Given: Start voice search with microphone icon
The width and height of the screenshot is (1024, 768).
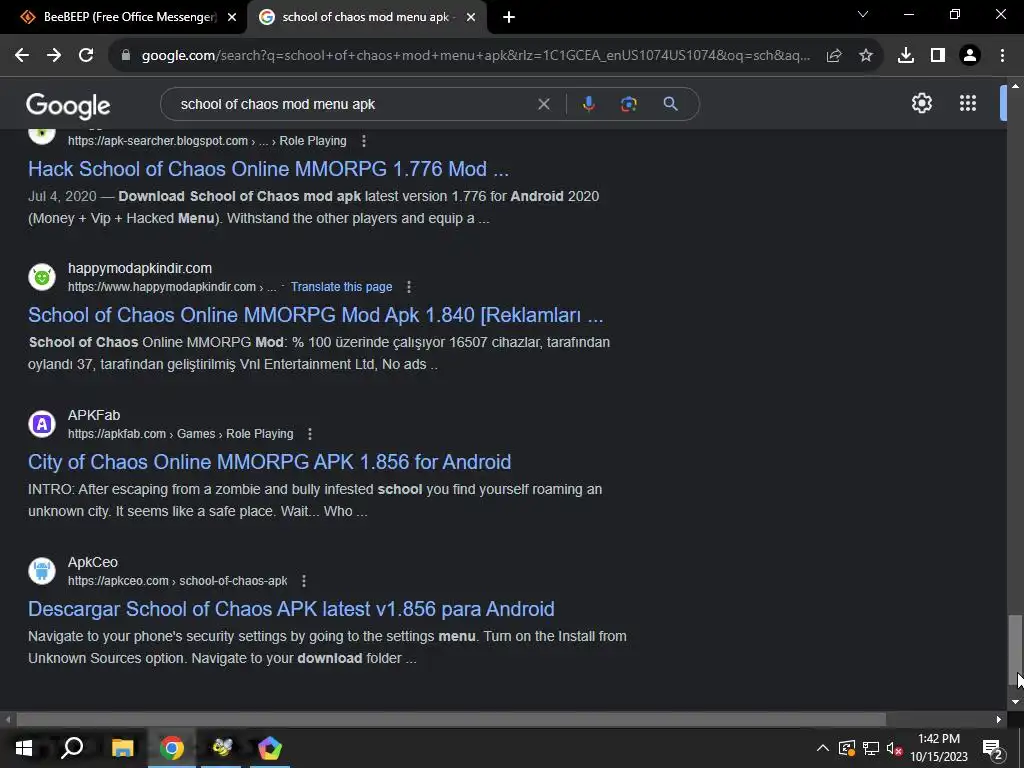Looking at the screenshot, I should tap(588, 104).
